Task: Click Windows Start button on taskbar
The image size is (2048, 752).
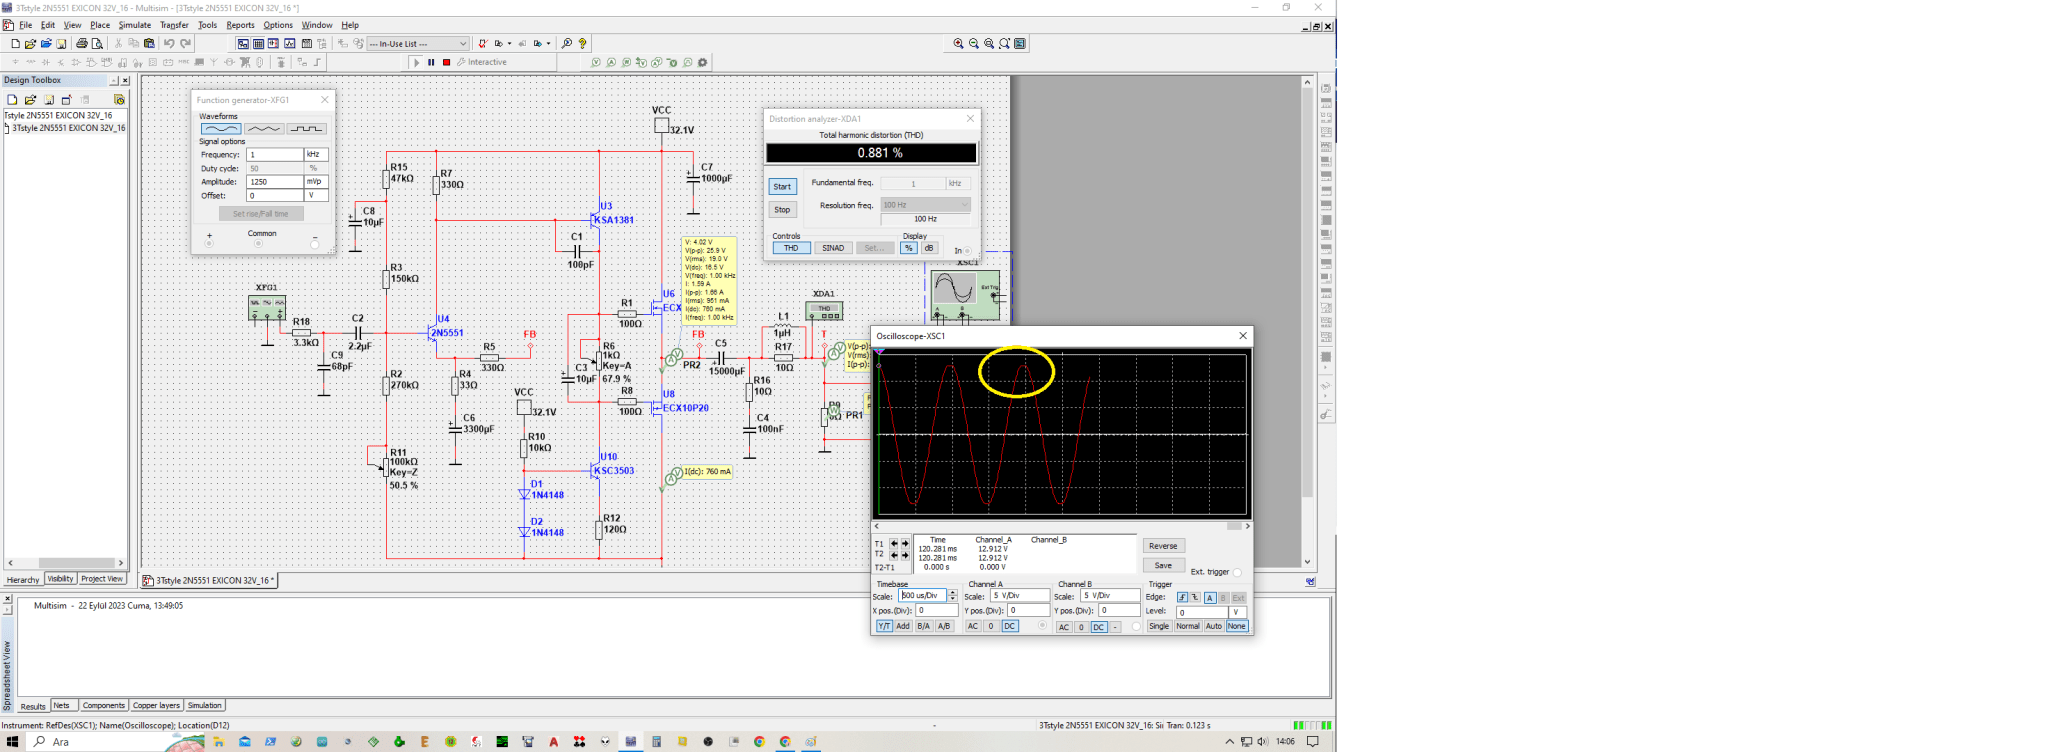Action: (12, 742)
